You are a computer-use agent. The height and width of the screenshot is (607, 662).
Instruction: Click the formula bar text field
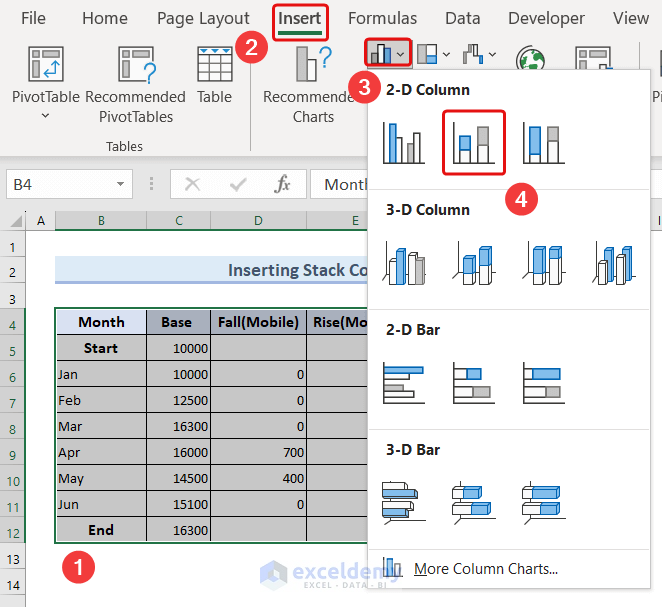click(340, 184)
